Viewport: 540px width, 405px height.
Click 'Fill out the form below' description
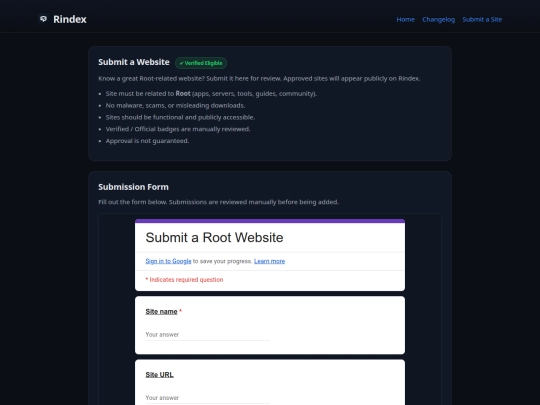[x=218, y=202]
